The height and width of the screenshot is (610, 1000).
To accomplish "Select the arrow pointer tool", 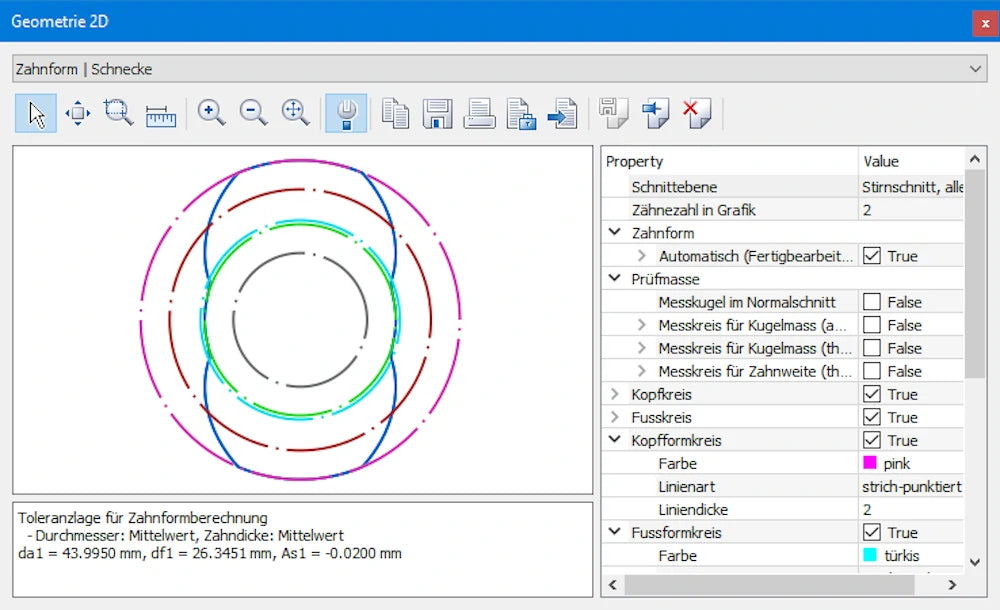I will tap(36, 114).
